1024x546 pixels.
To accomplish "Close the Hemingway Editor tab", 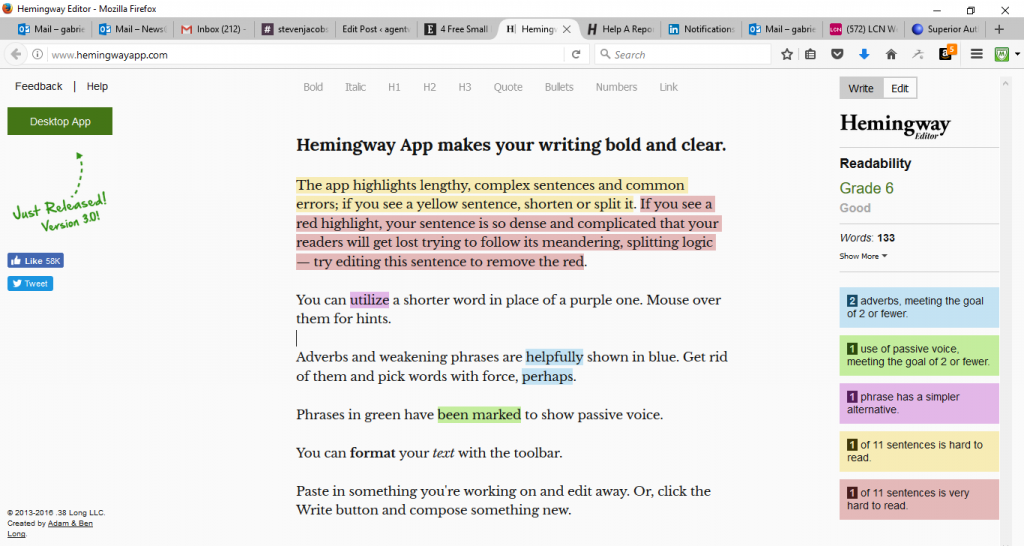I will 567,29.
